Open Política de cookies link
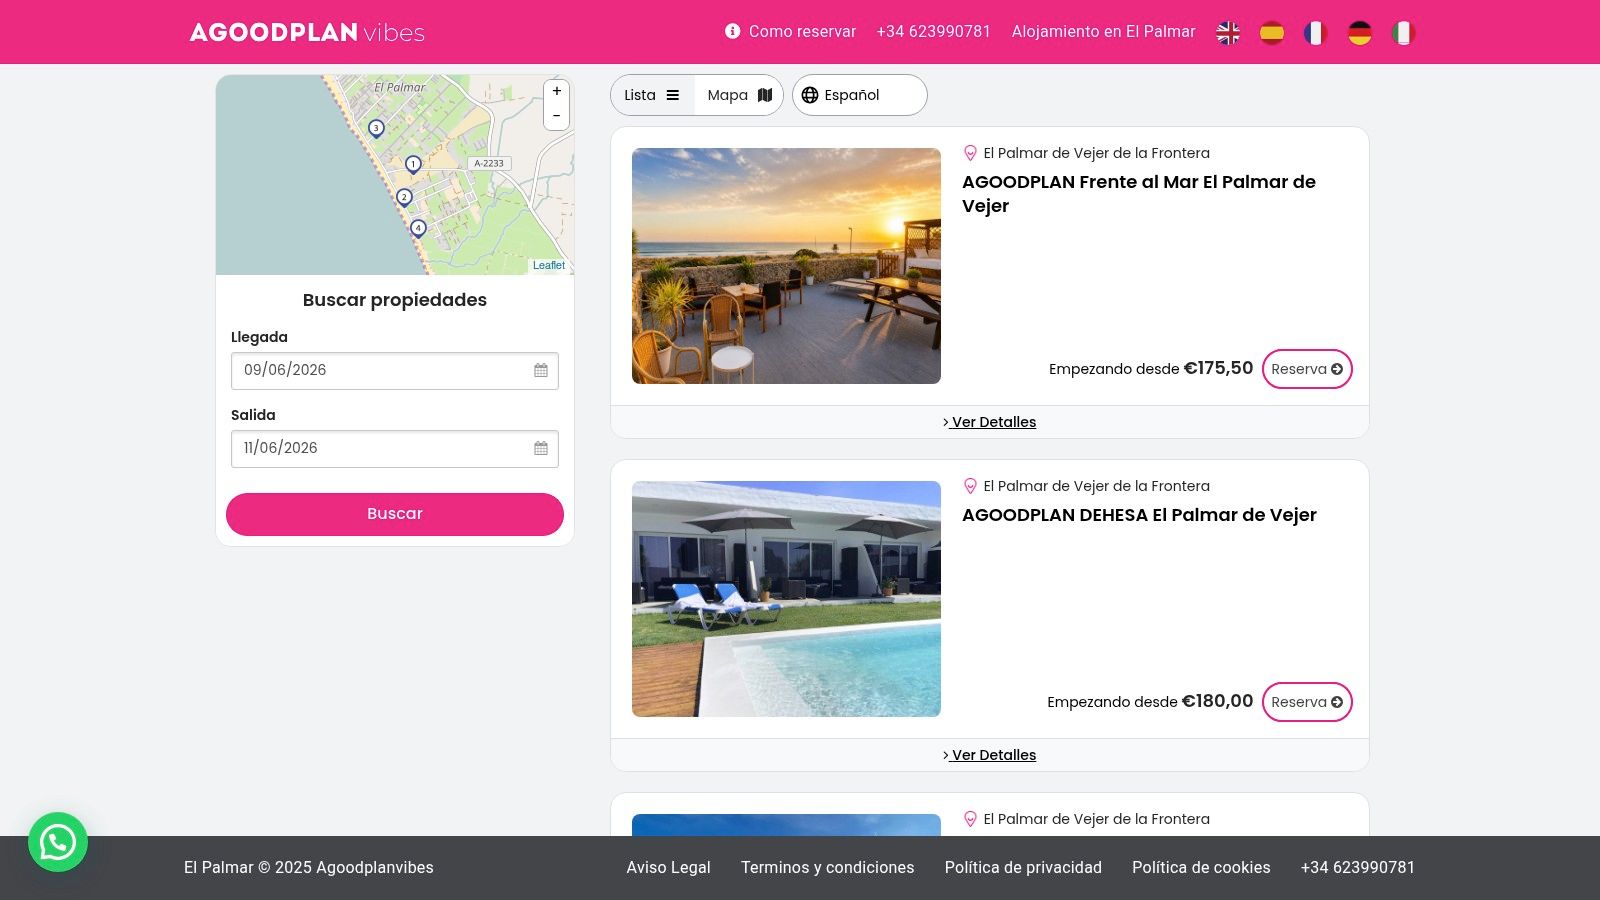 click(1201, 868)
